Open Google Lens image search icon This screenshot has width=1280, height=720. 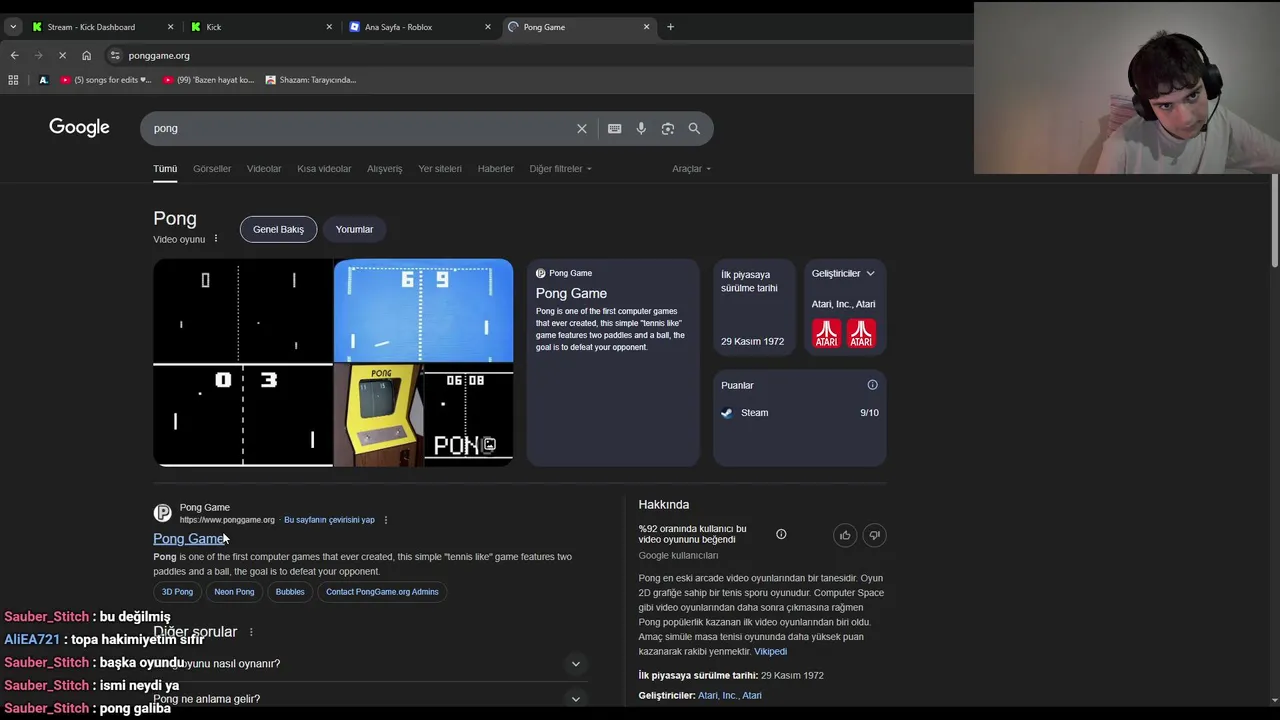tap(668, 128)
